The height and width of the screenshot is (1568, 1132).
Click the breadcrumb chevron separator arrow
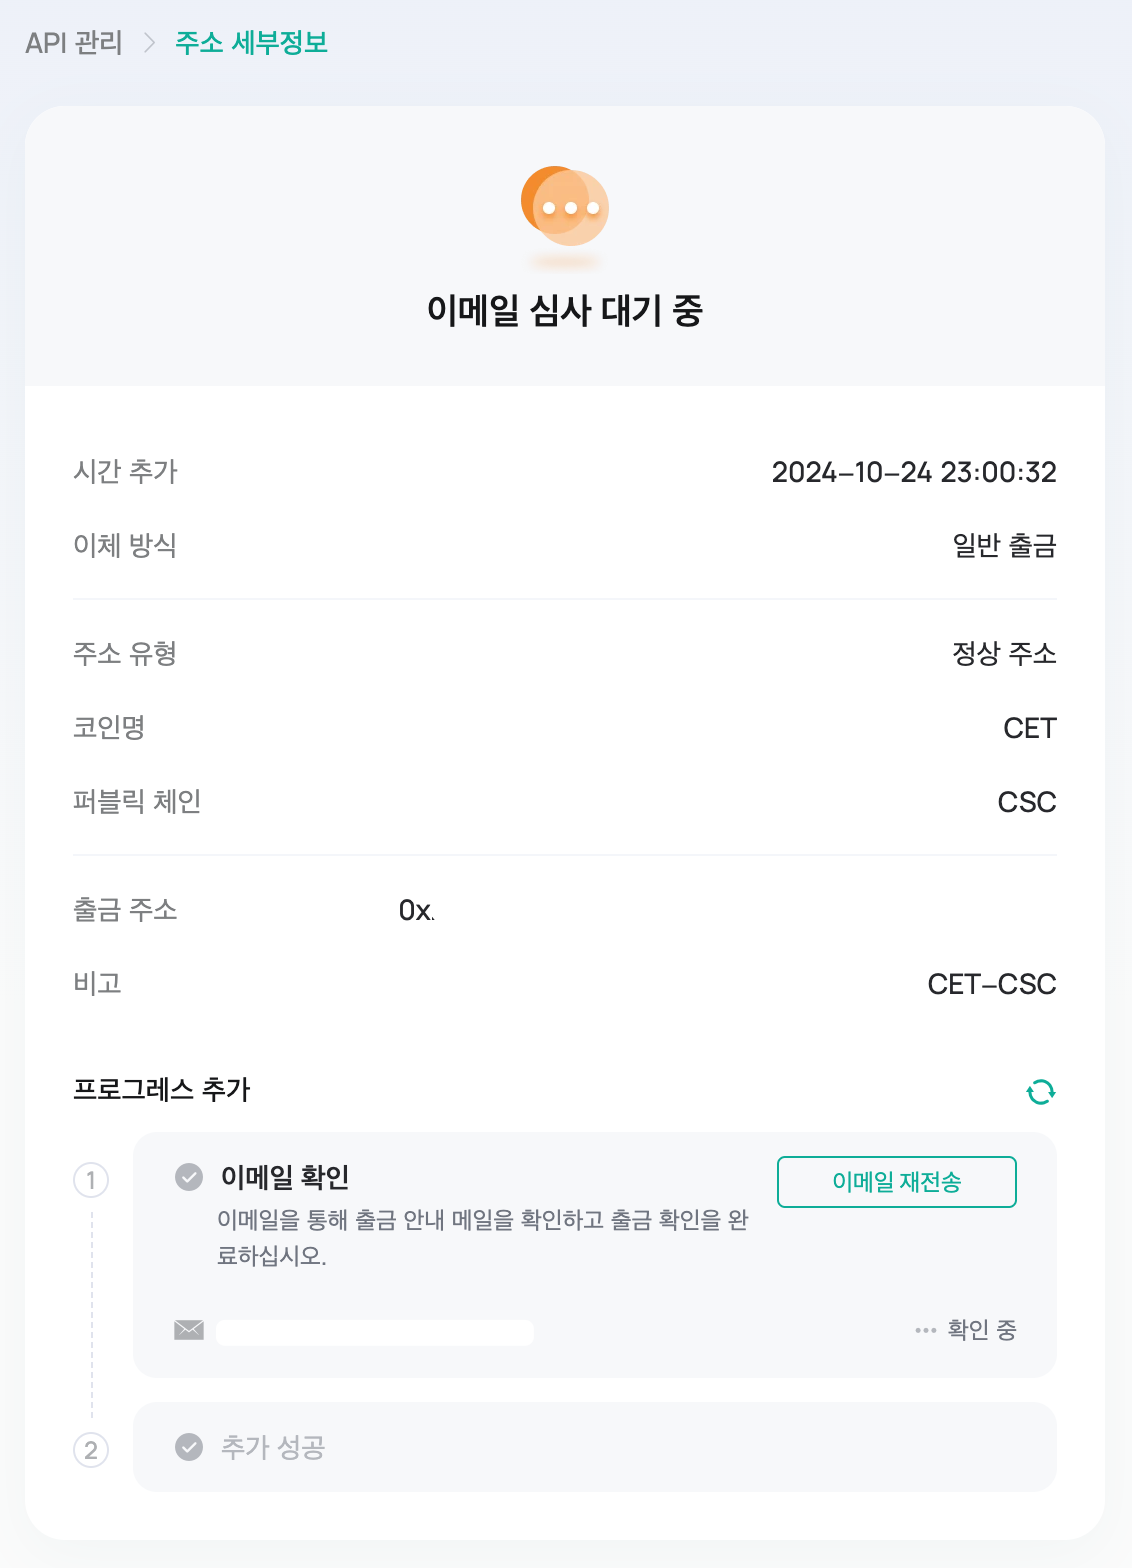click(x=150, y=43)
